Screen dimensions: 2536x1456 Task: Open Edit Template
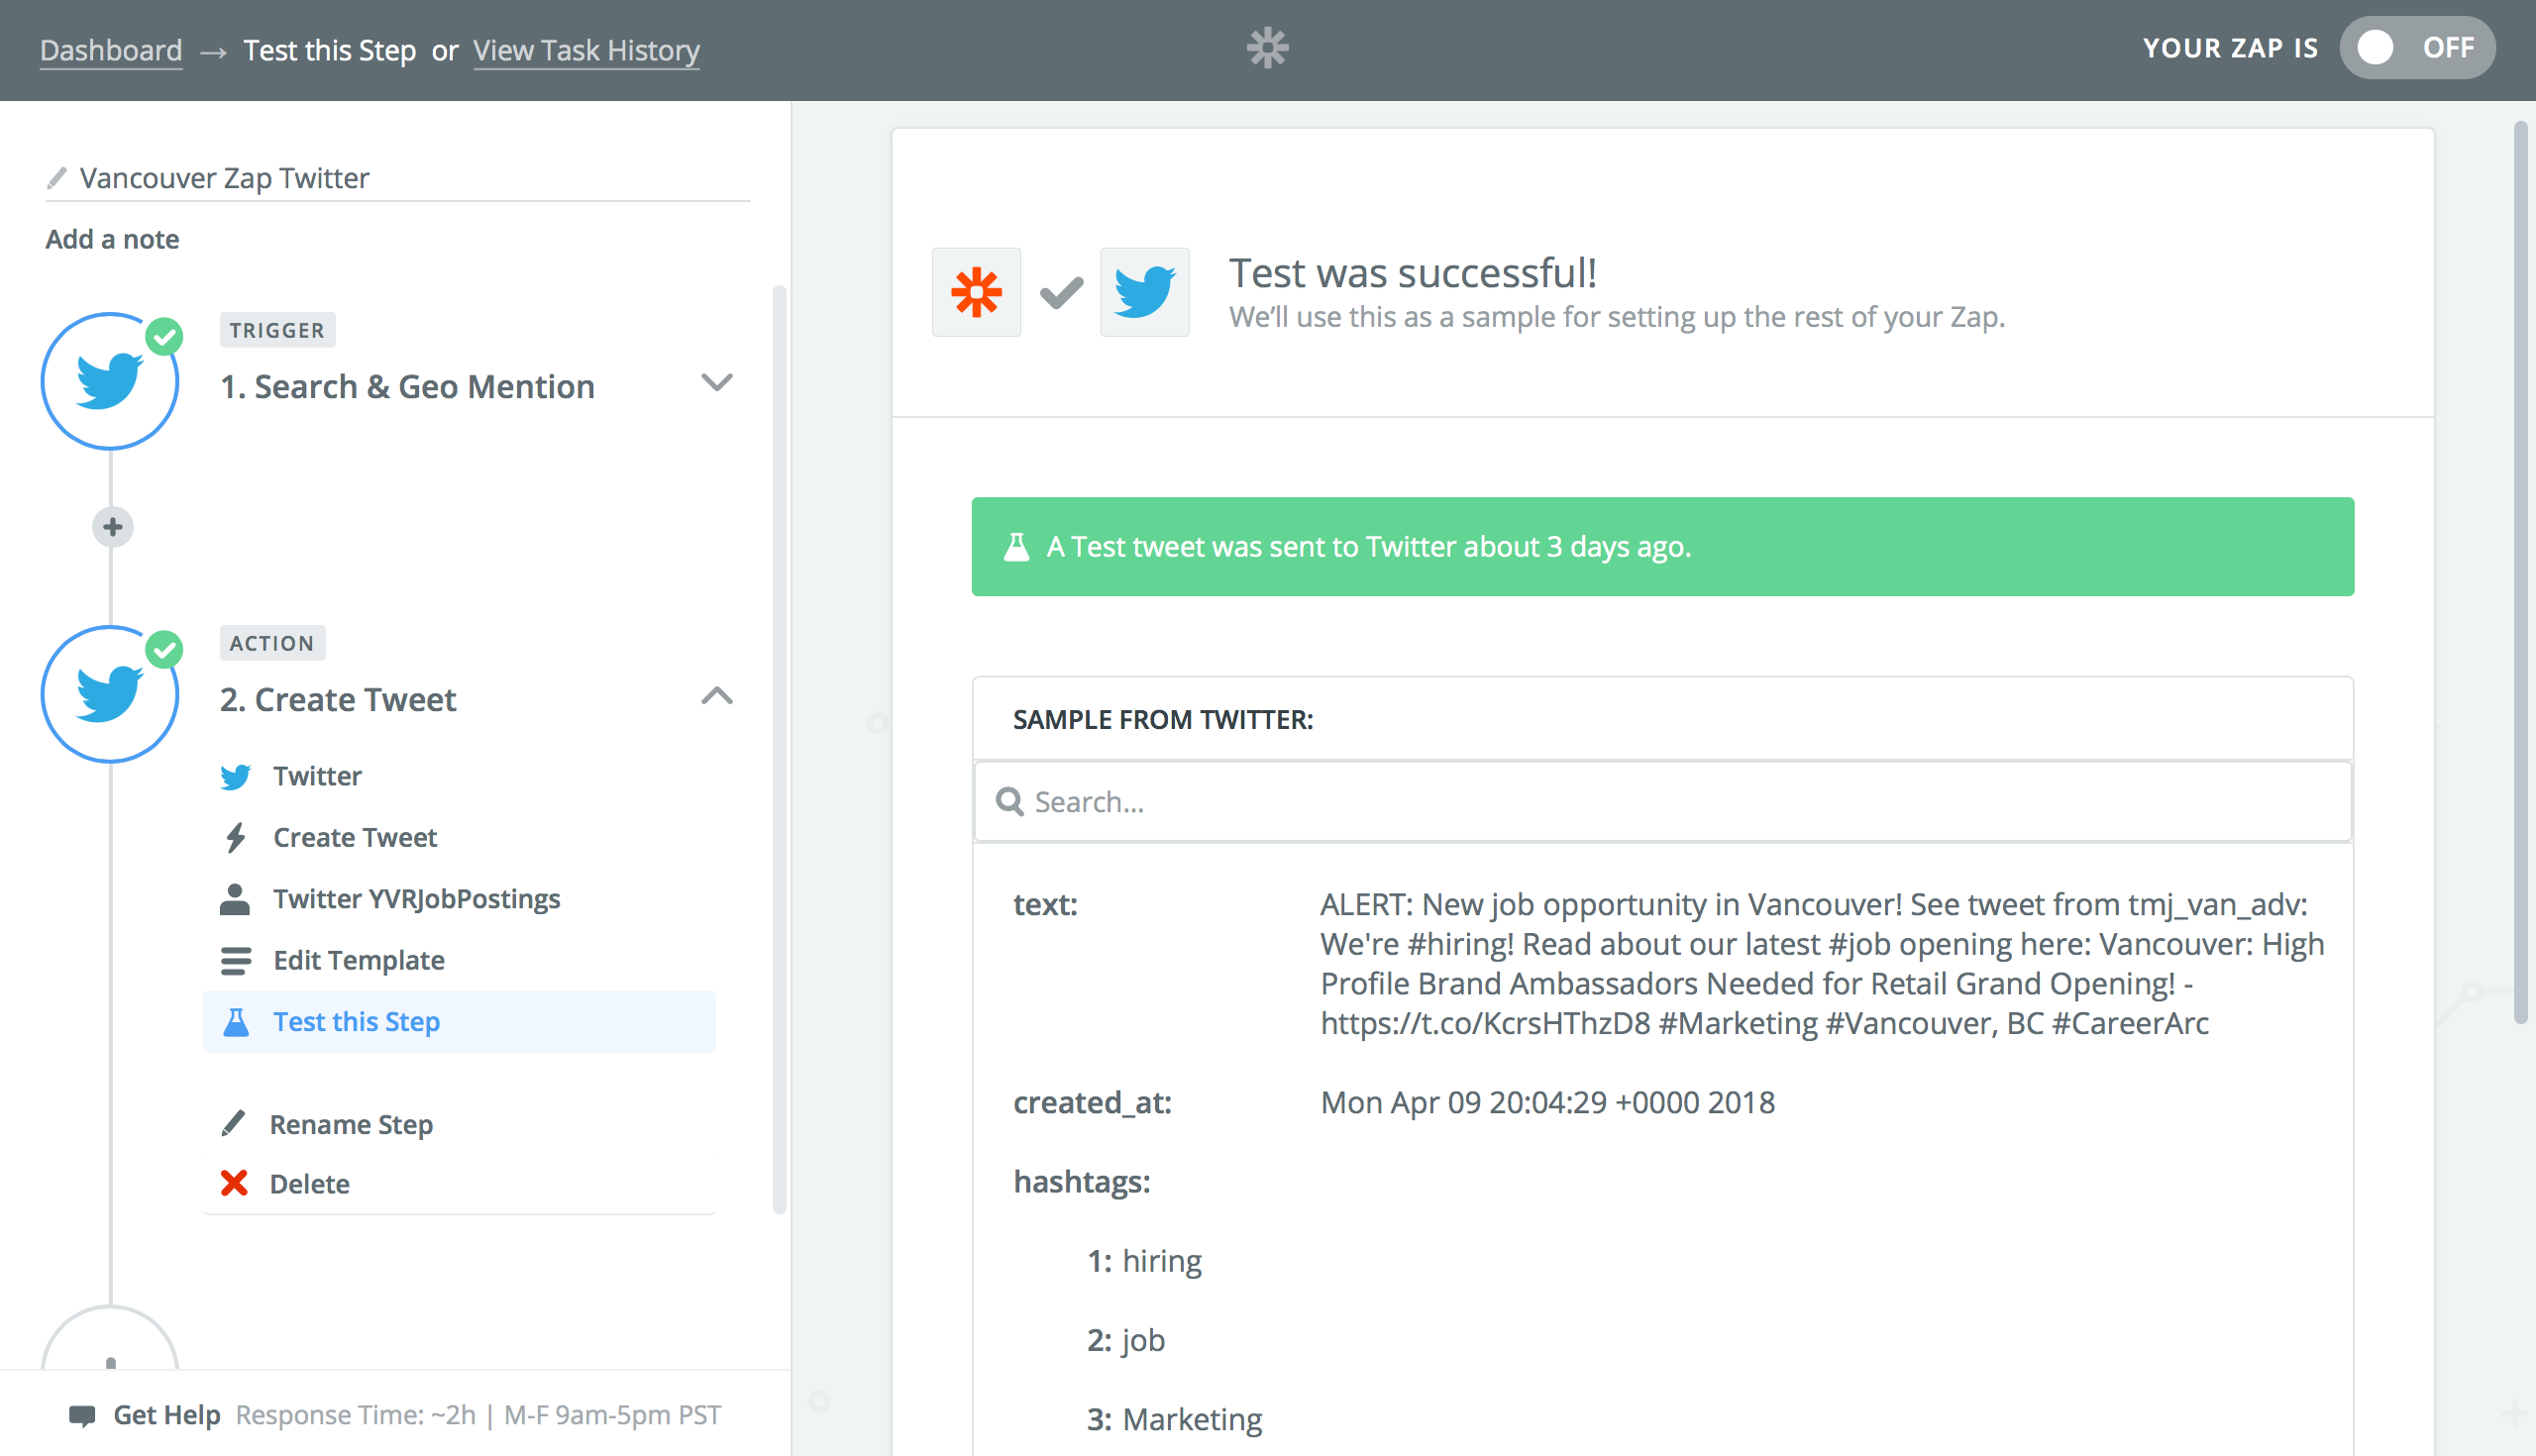point(460,960)
